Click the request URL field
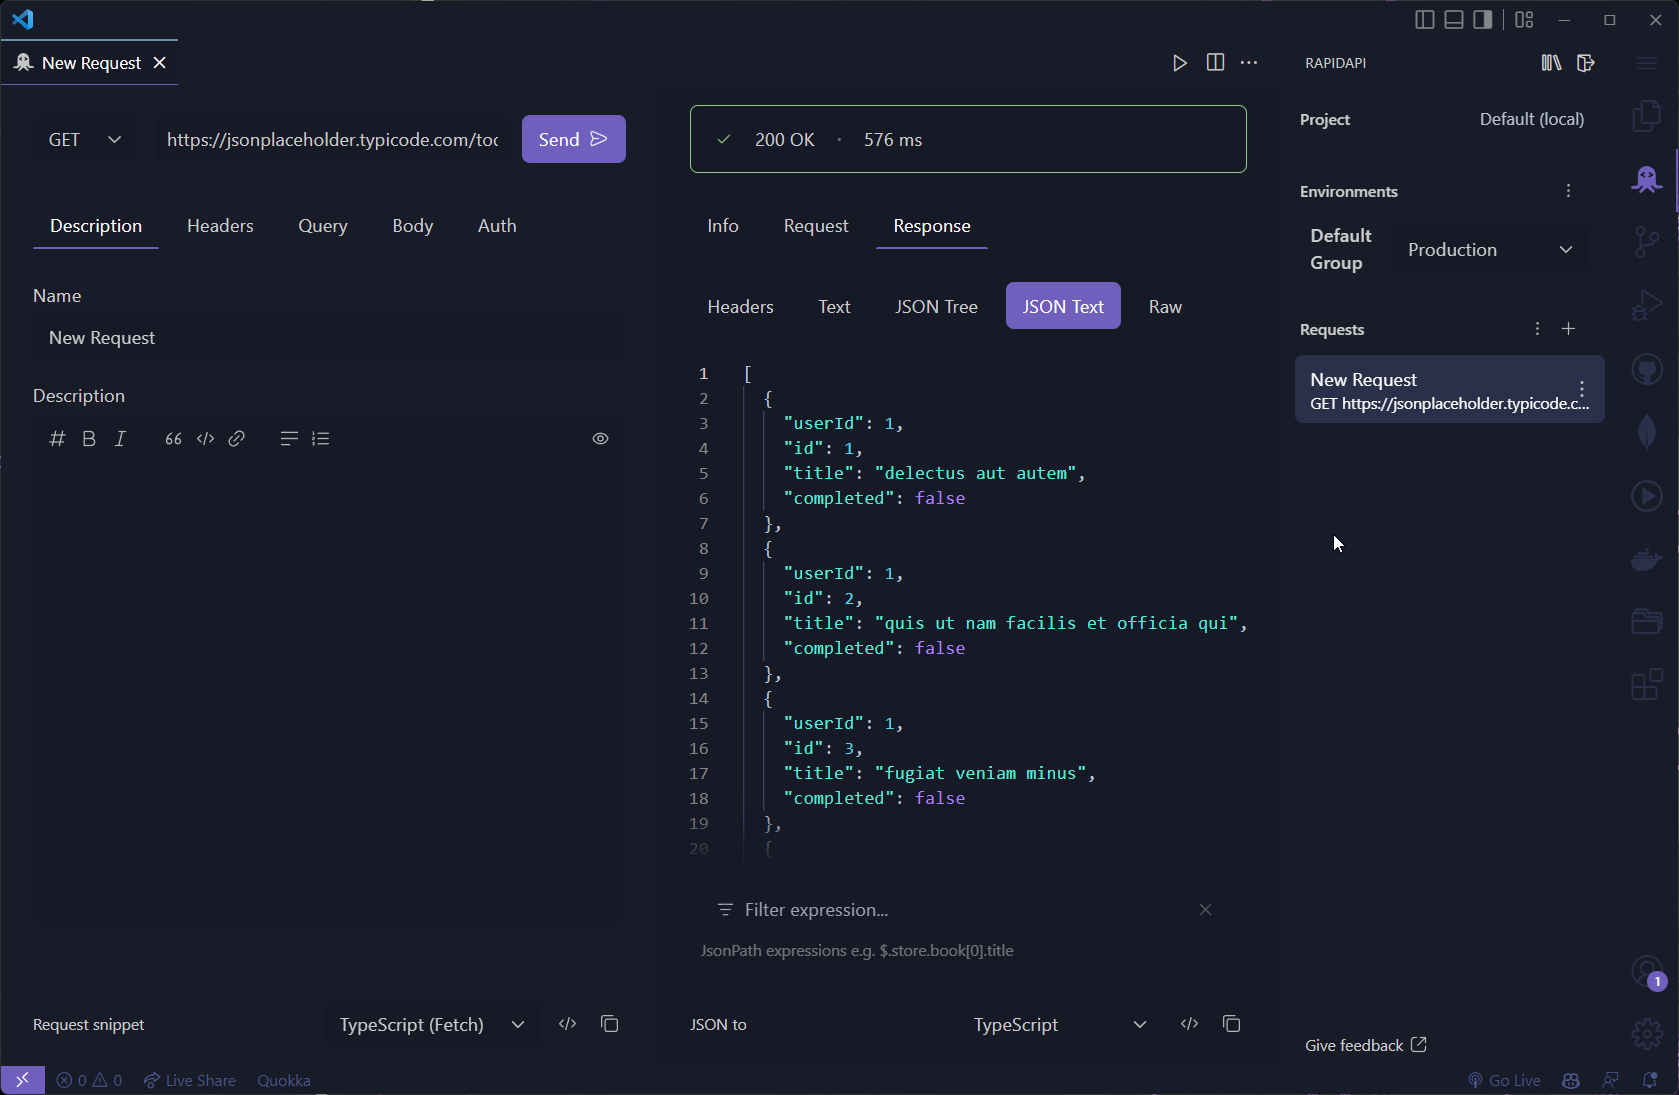This screenshot has height=1095, width=1679. pyautogui.click(x=333, y=140)
